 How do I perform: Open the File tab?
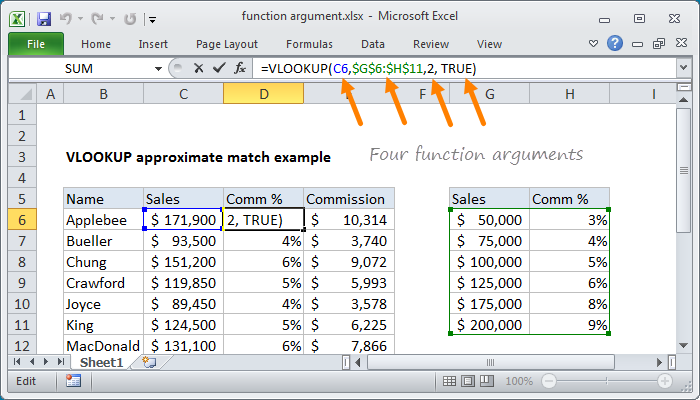(x=36, y=44)
